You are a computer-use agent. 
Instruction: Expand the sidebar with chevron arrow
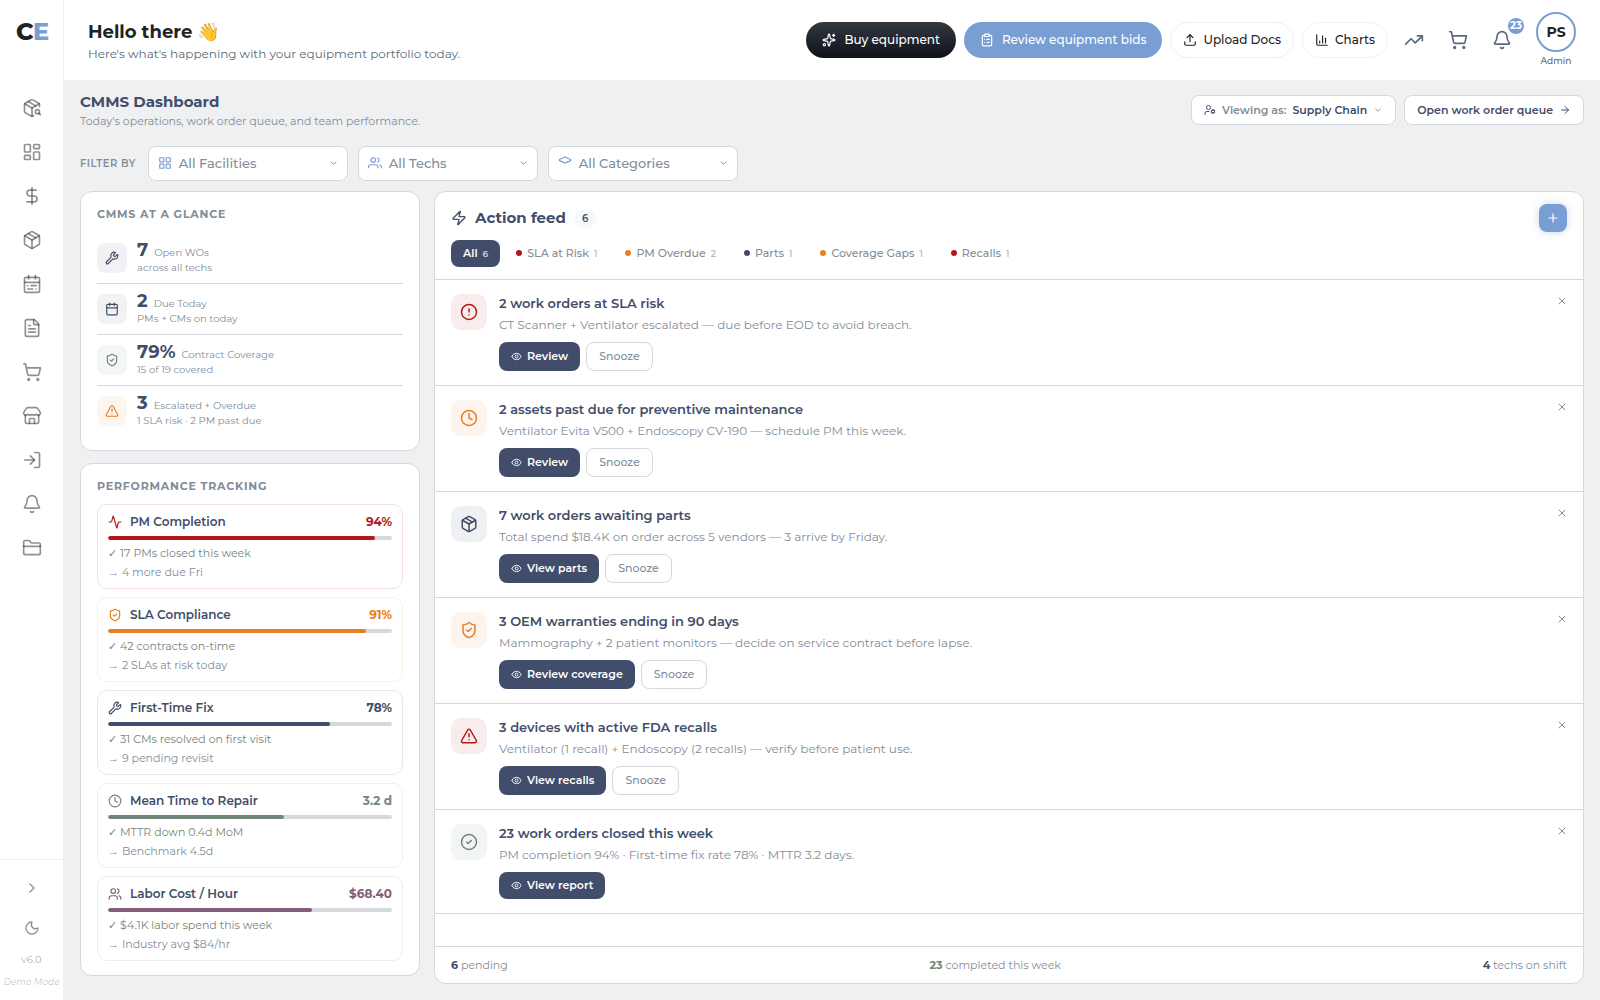coord(32,888)
